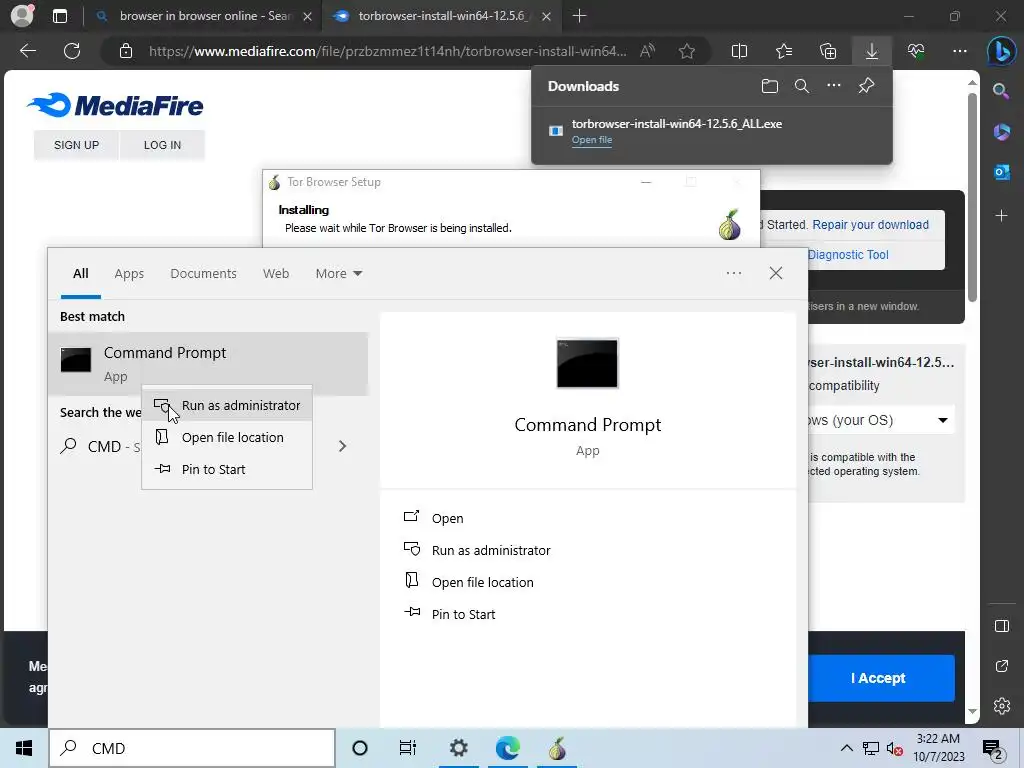The height and width of the screenshot is (768, 1024).
Task: Select the All search filter tab
Action: click(x=80, y=274)
